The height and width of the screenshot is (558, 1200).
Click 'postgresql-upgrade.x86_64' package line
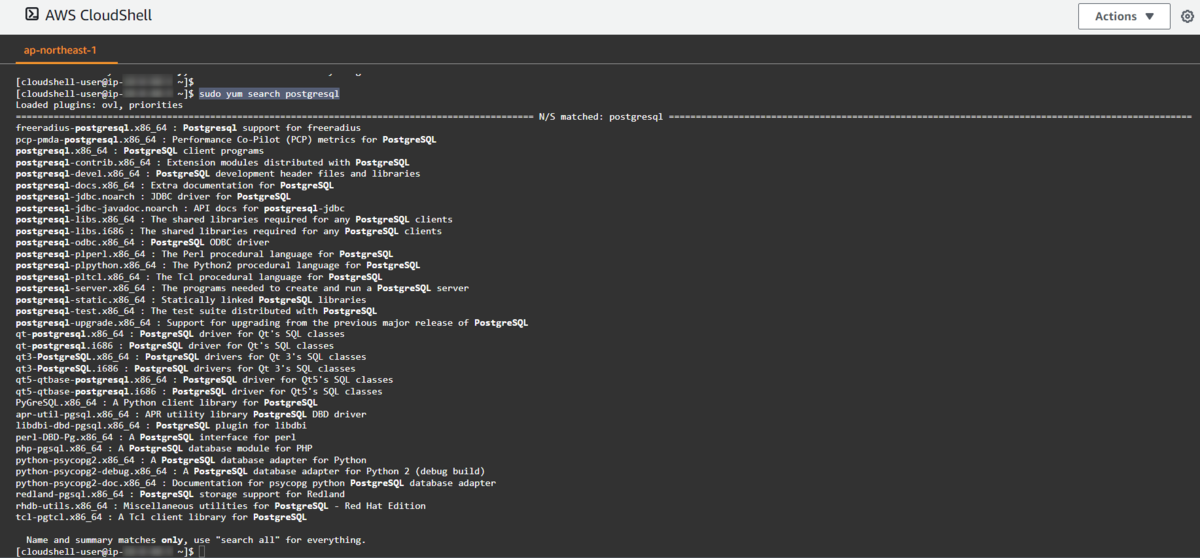coord(272,323)
